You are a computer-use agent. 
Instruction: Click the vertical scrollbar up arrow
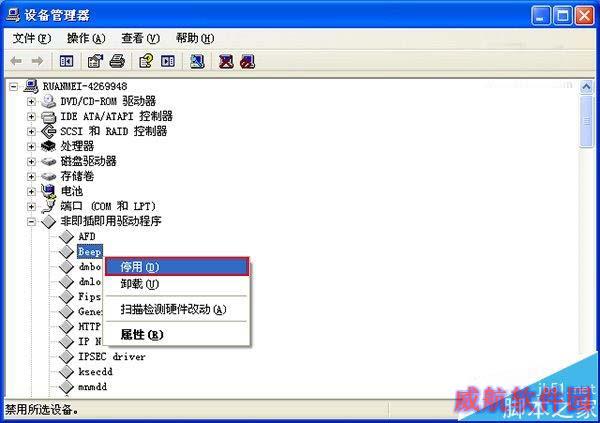(586, 87)
